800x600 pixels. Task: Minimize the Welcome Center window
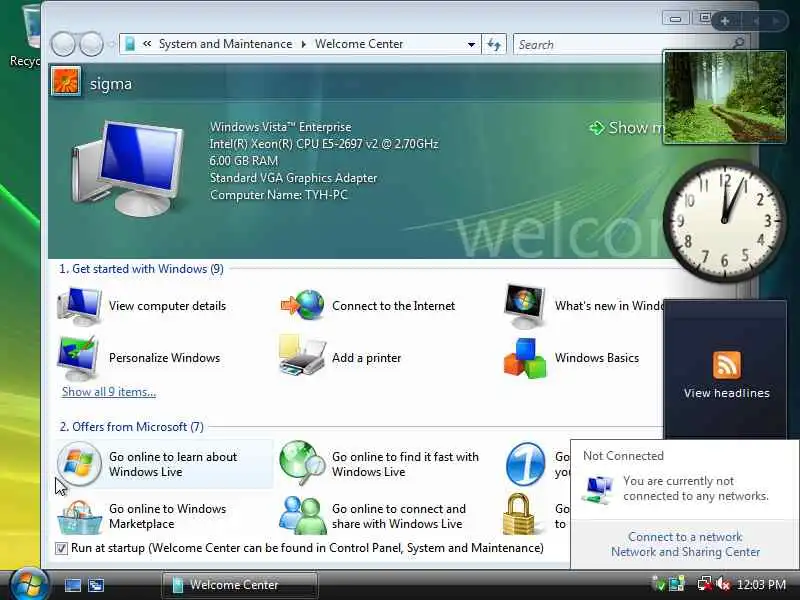tap(676, 19)
